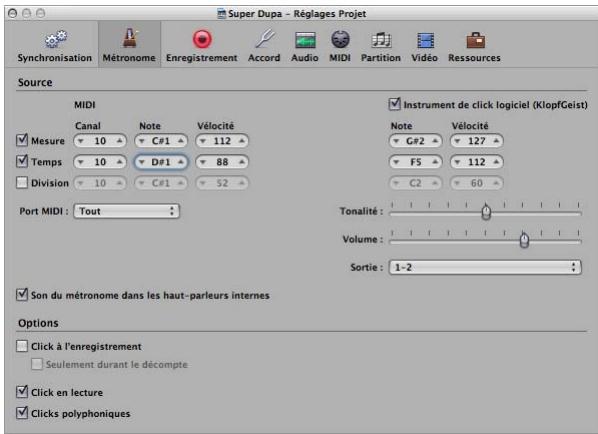Open the Vidéo film strip icon

click(425, 40)
